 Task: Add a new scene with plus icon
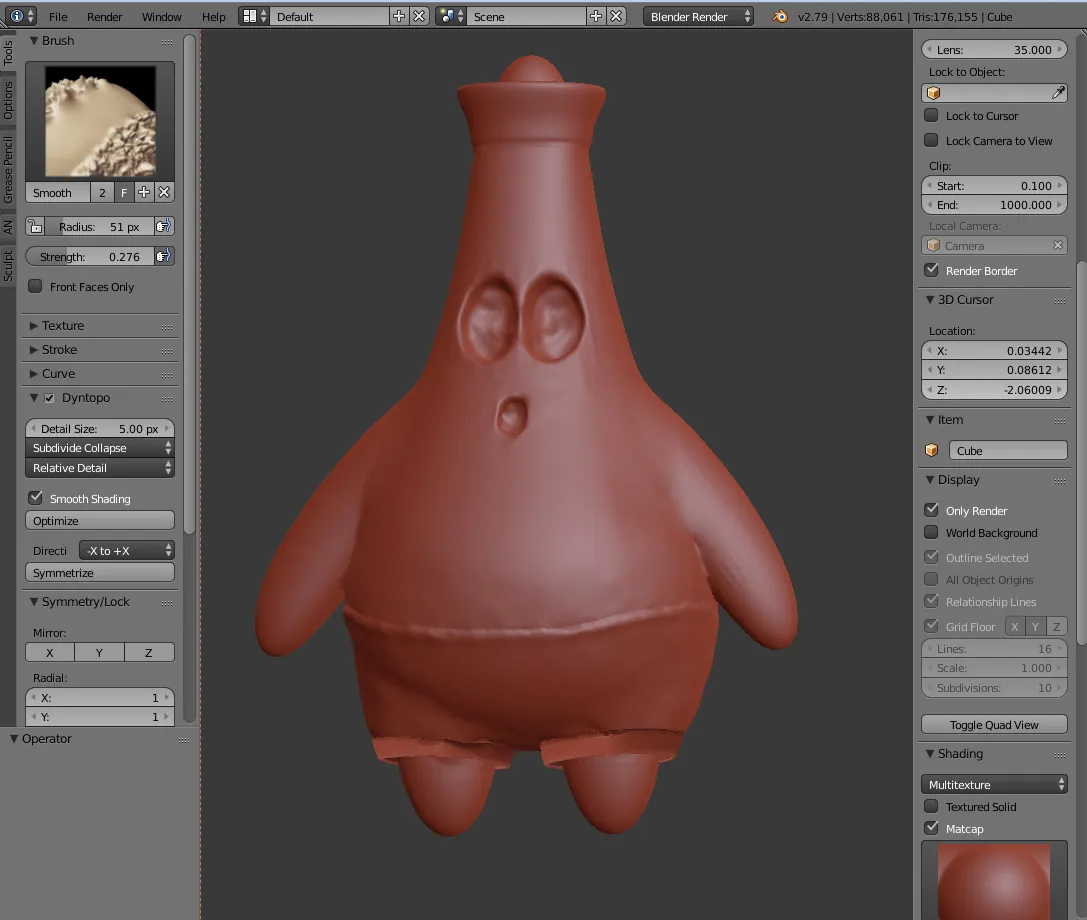595,16
